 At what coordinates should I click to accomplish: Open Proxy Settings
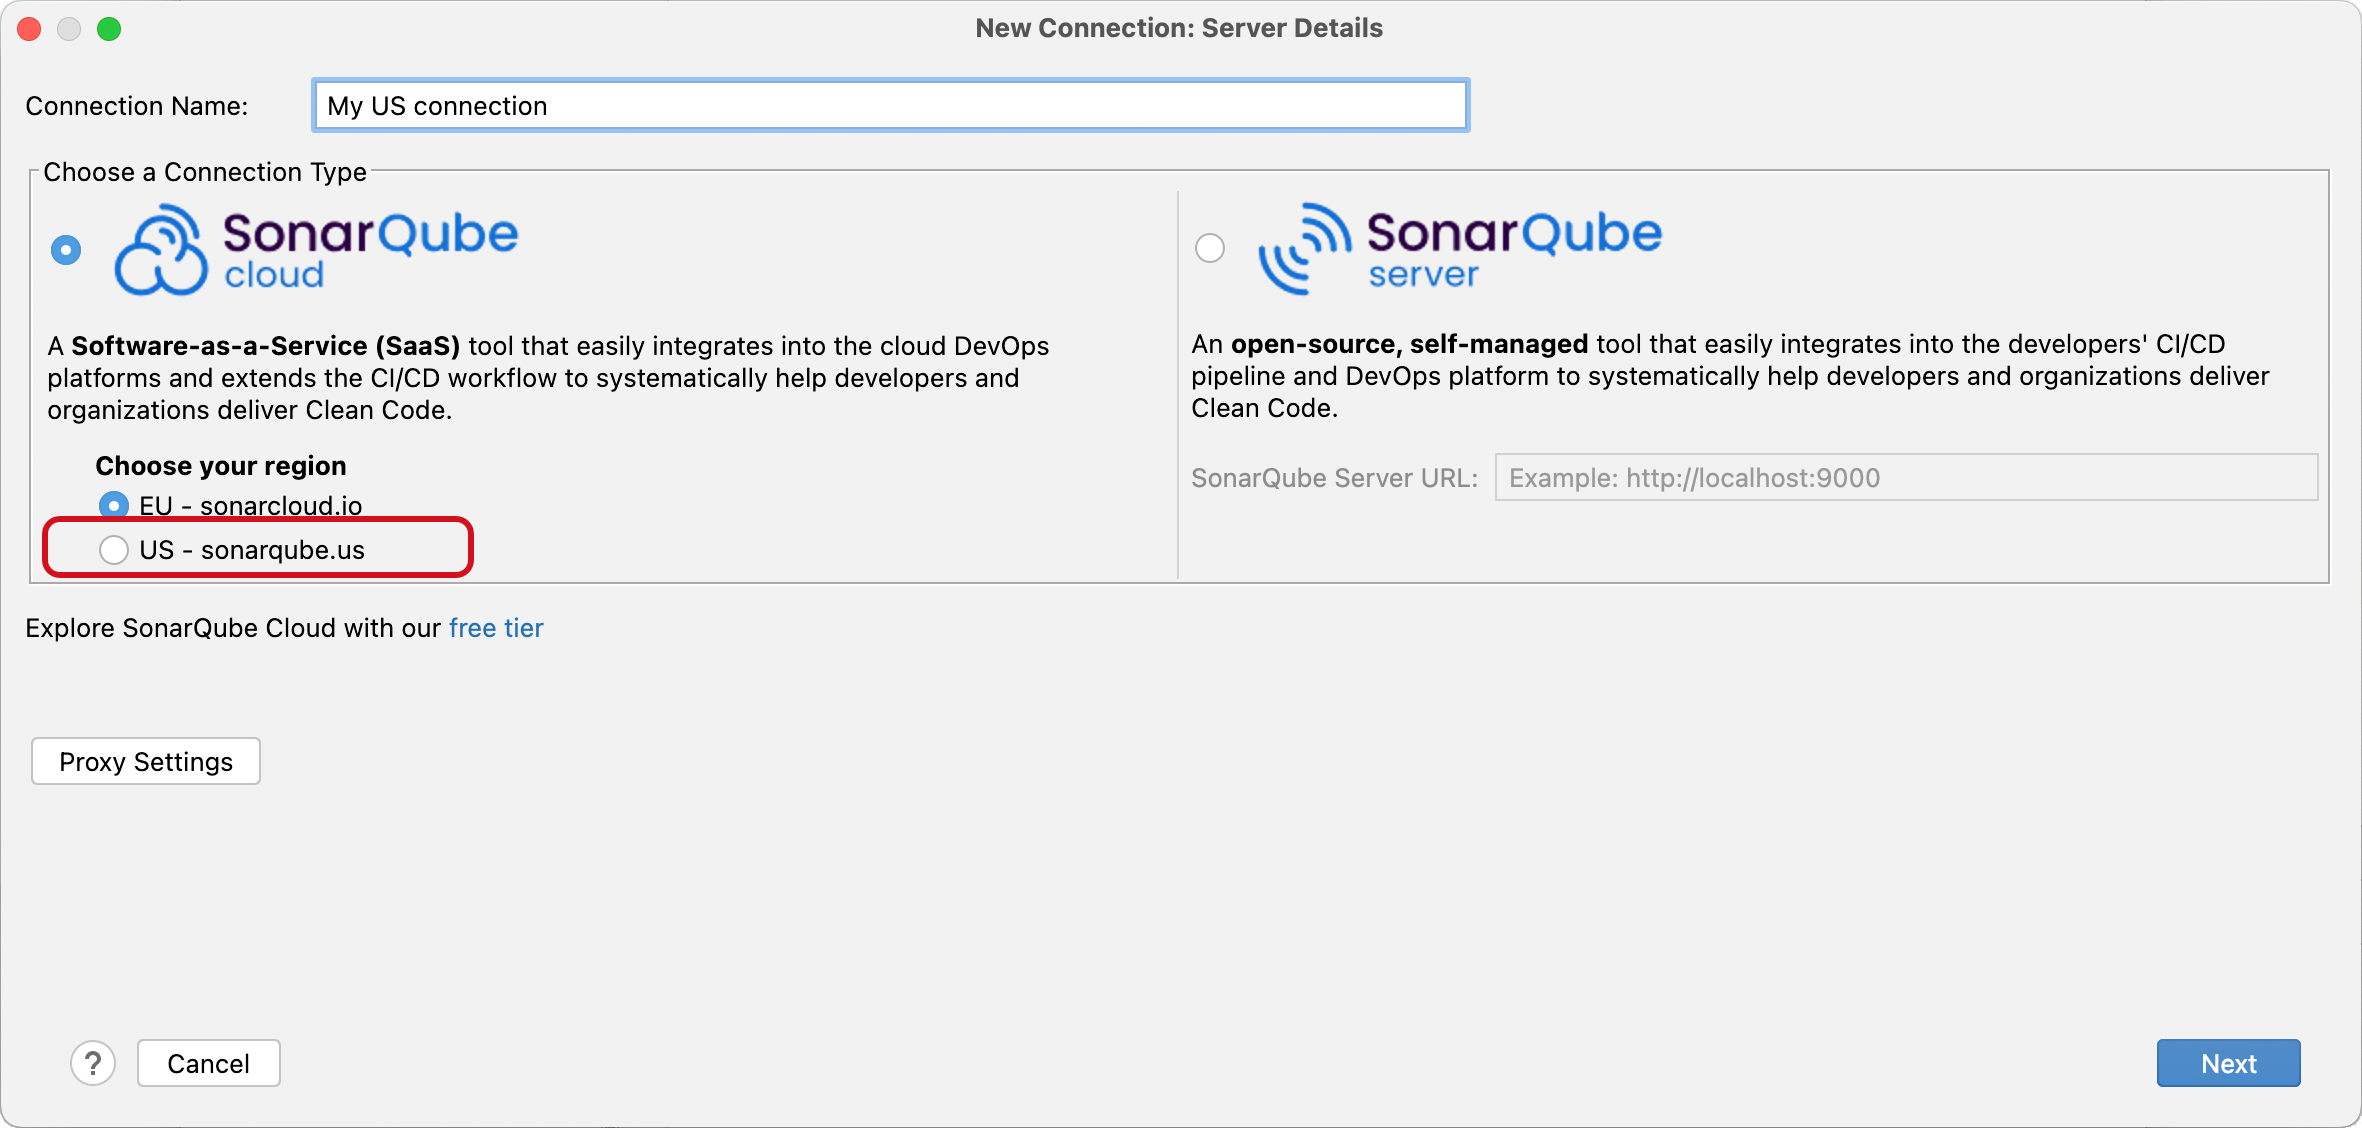pos(146,762)
